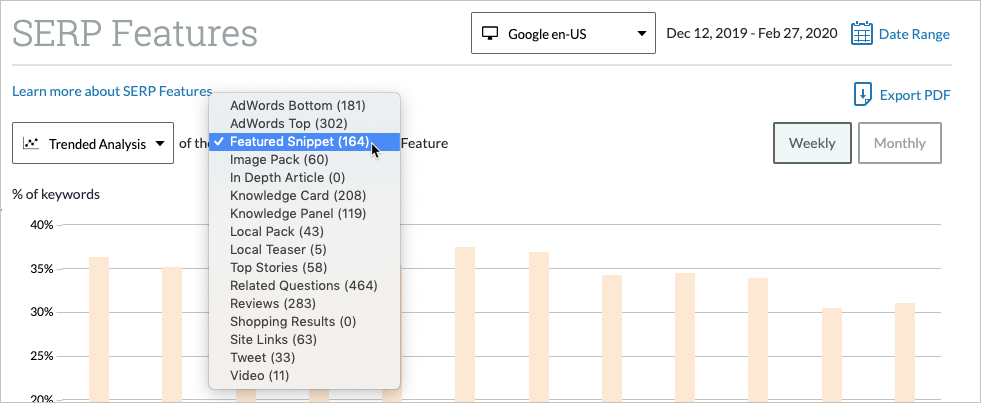Click the monitor icon in Google en-US selector
Viewport: 981px width, 403px height.
(490, 34)
